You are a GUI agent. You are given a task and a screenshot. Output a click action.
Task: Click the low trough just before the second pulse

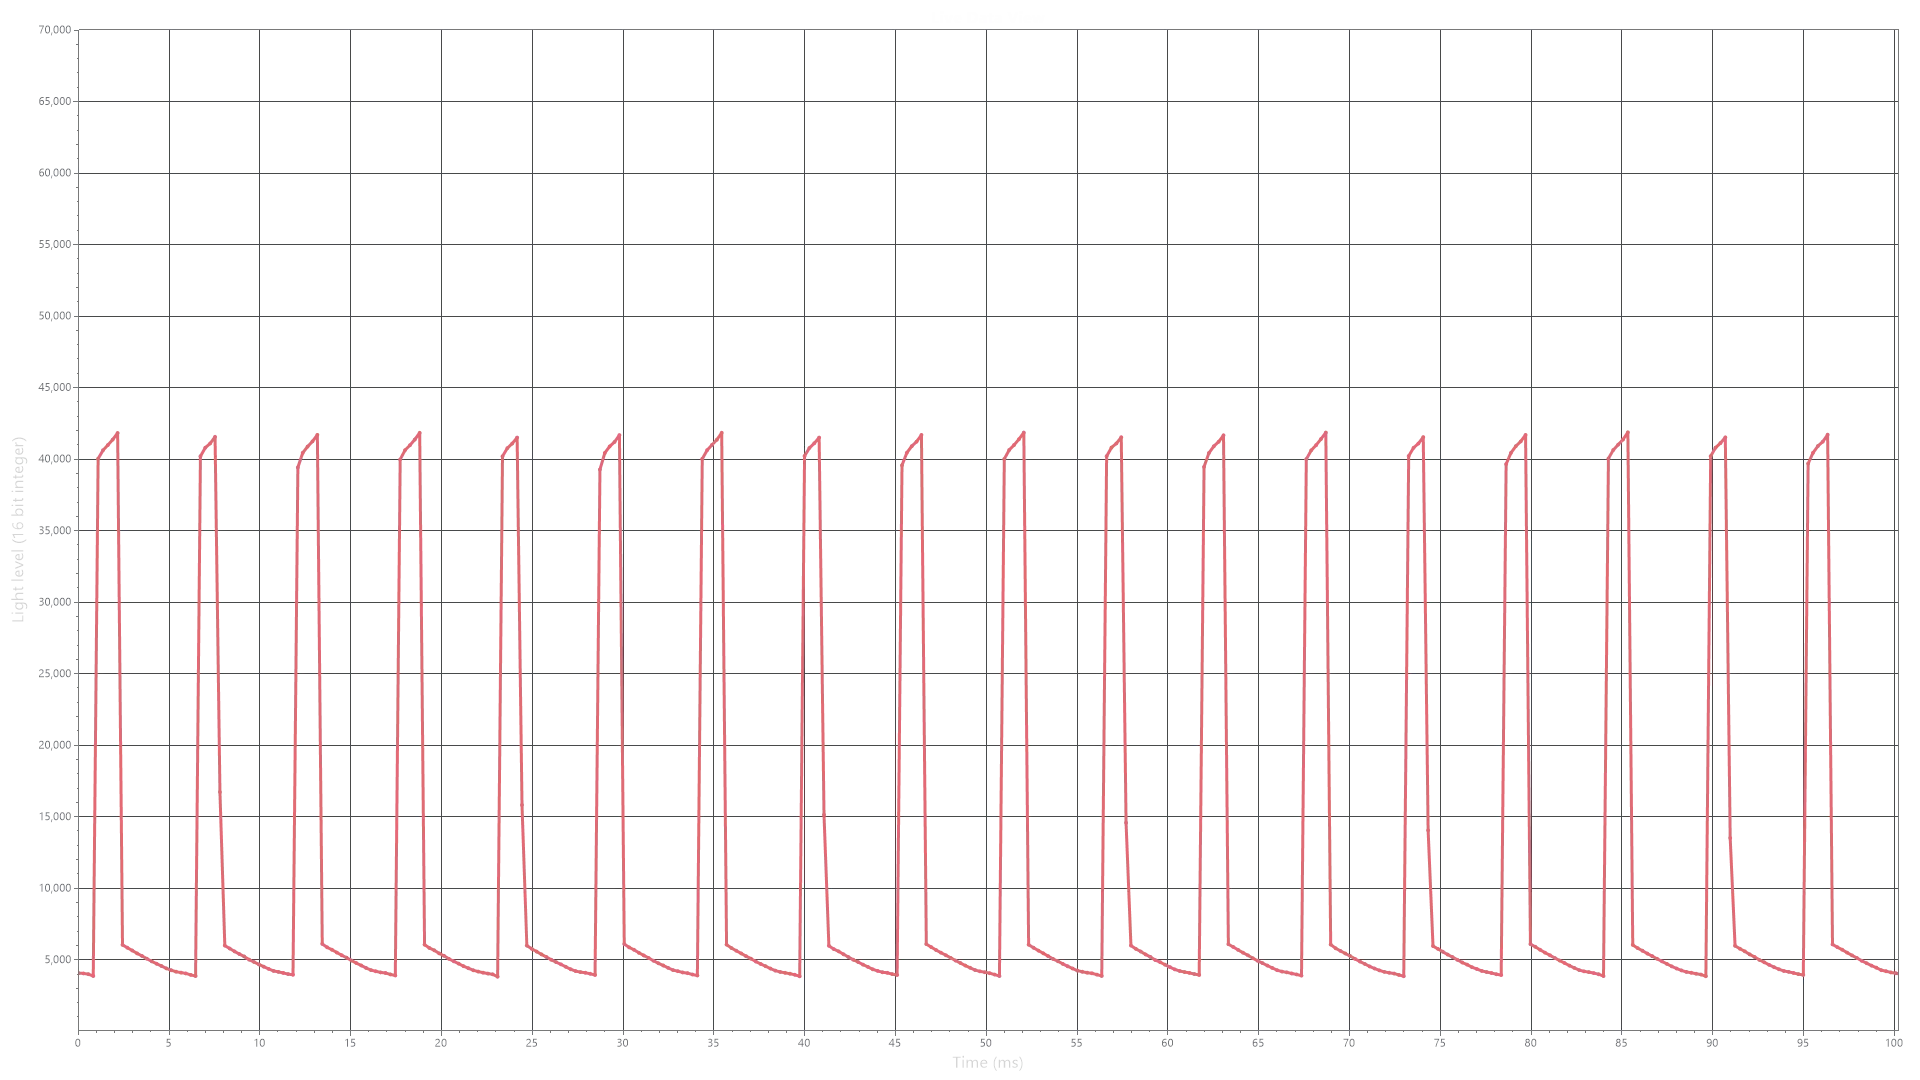[x=192, y=976]
